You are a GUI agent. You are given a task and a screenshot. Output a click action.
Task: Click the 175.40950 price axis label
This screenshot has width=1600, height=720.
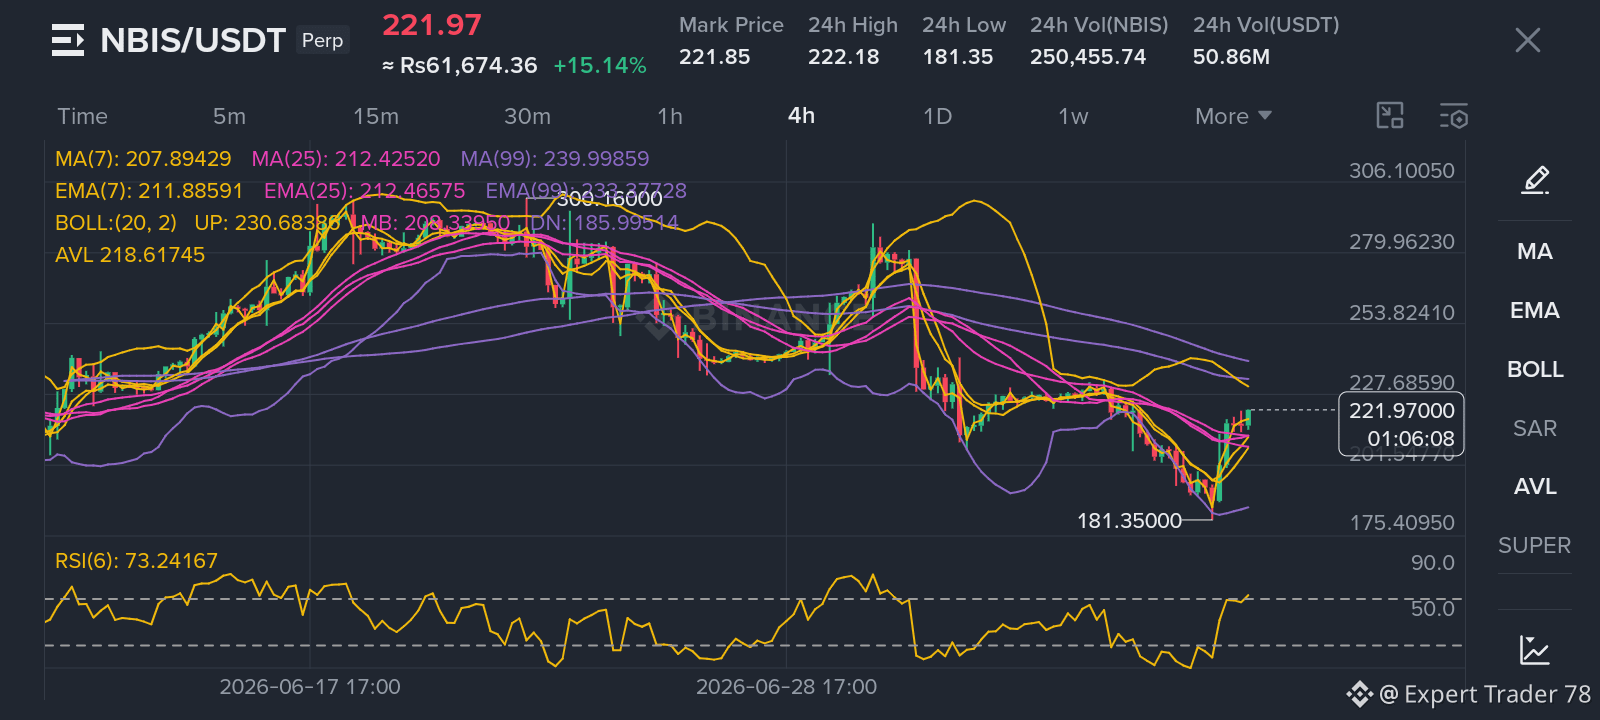[x=1402, y=523]
